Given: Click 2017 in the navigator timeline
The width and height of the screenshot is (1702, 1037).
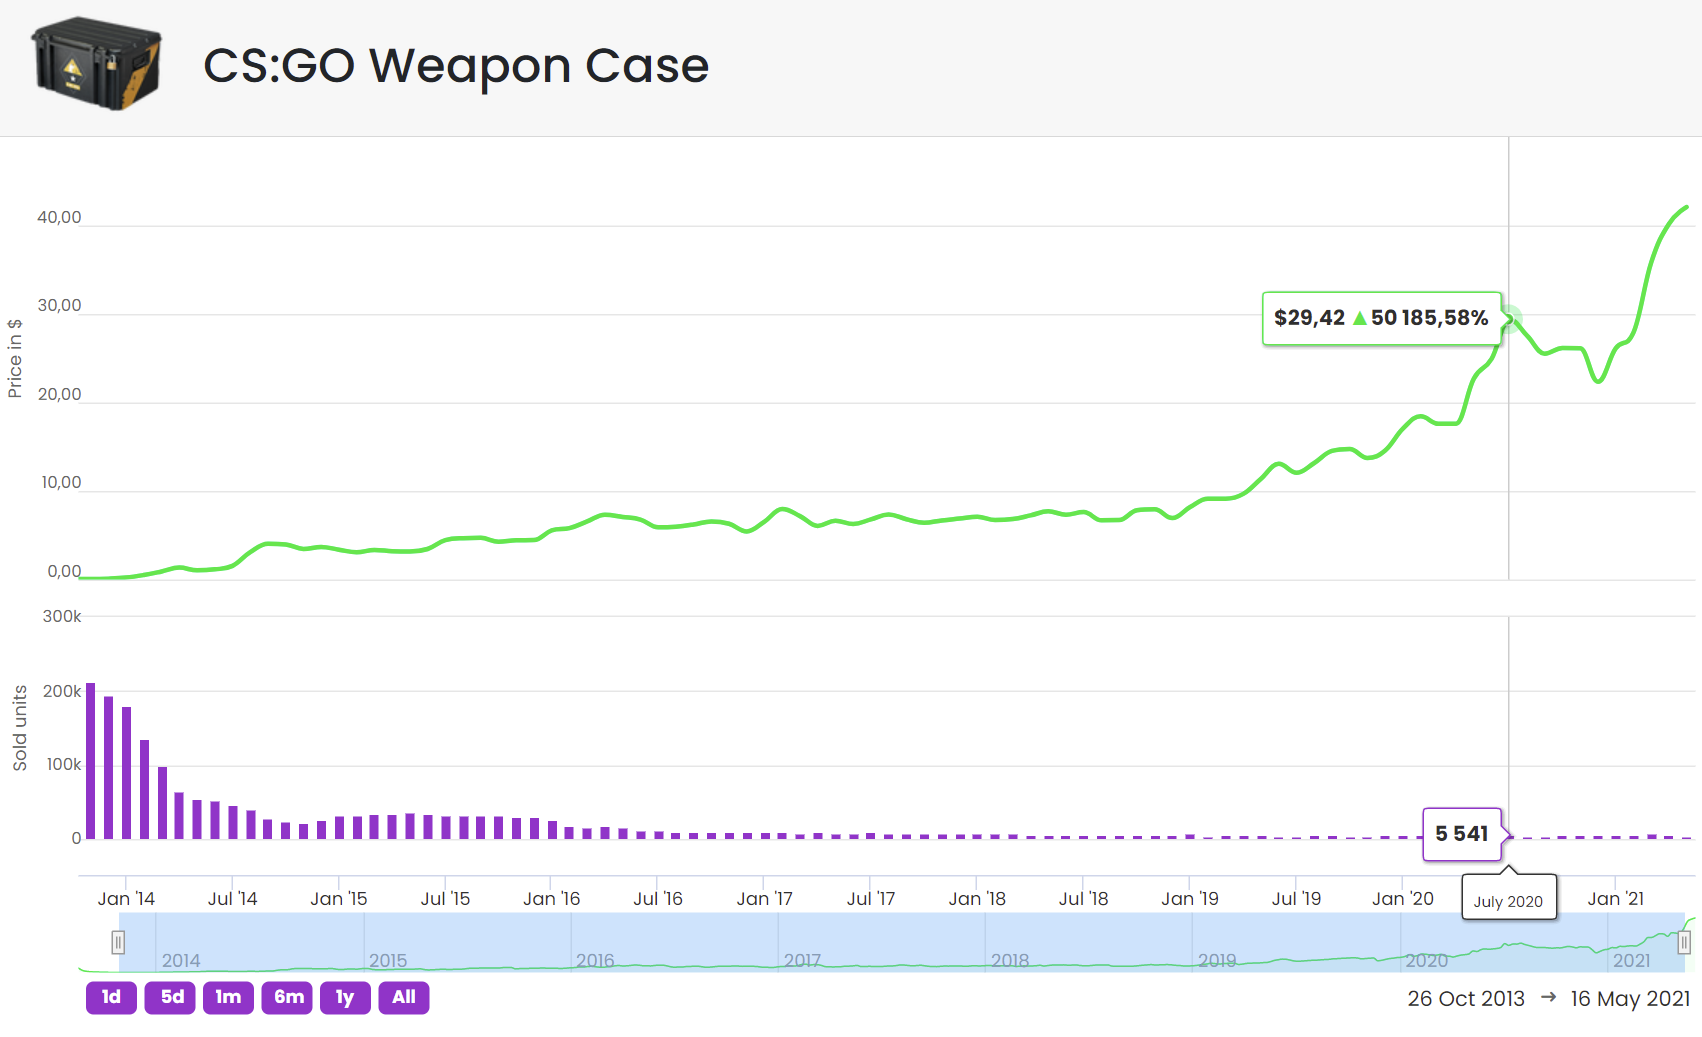Looking at the screenshot, I should pos(802,960).
